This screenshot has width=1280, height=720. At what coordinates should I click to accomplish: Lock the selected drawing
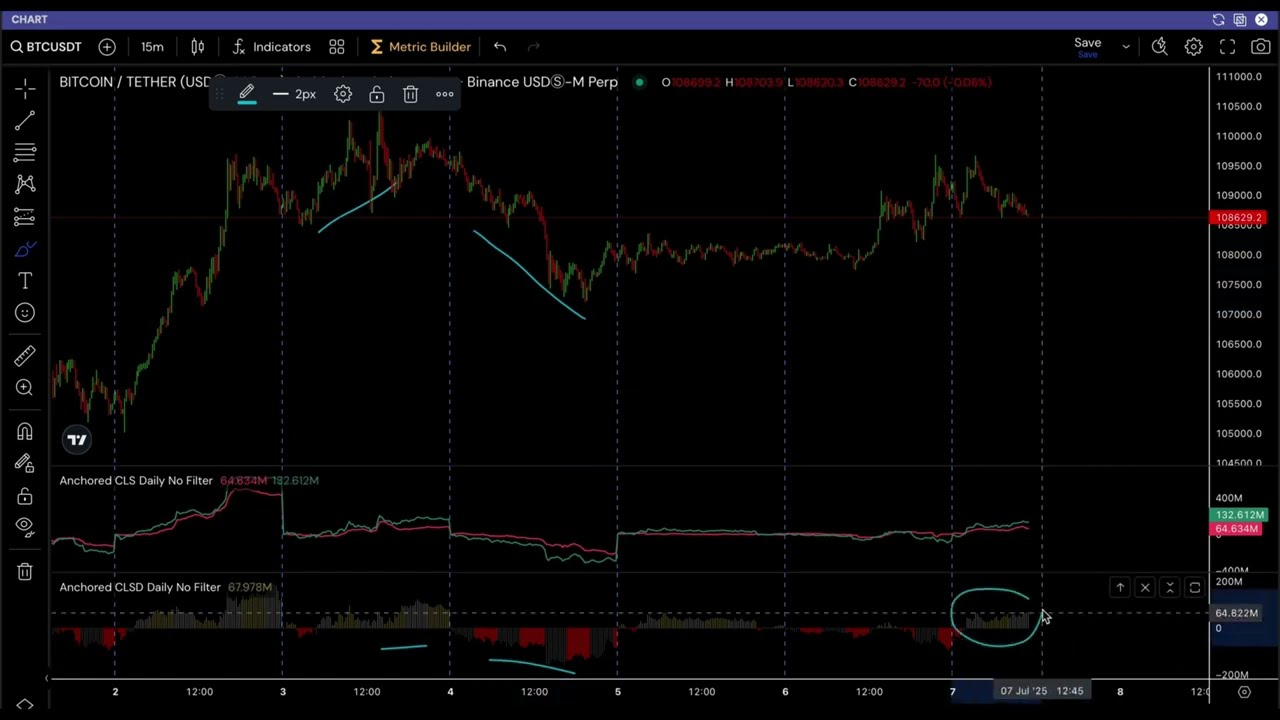click(x=377, y=94)
